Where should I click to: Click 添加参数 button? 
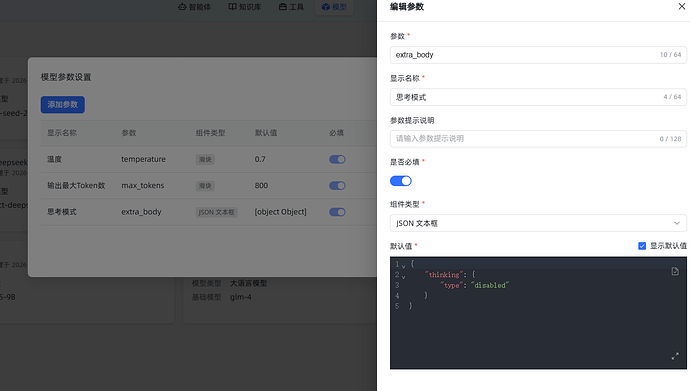(62, 105)
